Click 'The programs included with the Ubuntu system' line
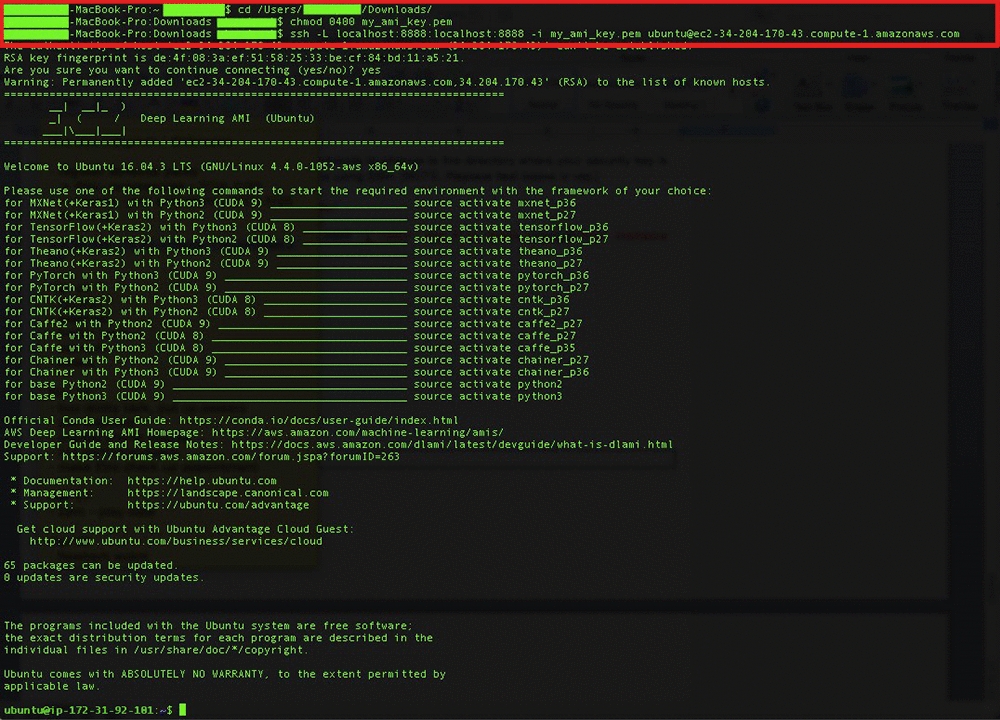This screenshot has height=720, width=1000. [208, 626]
